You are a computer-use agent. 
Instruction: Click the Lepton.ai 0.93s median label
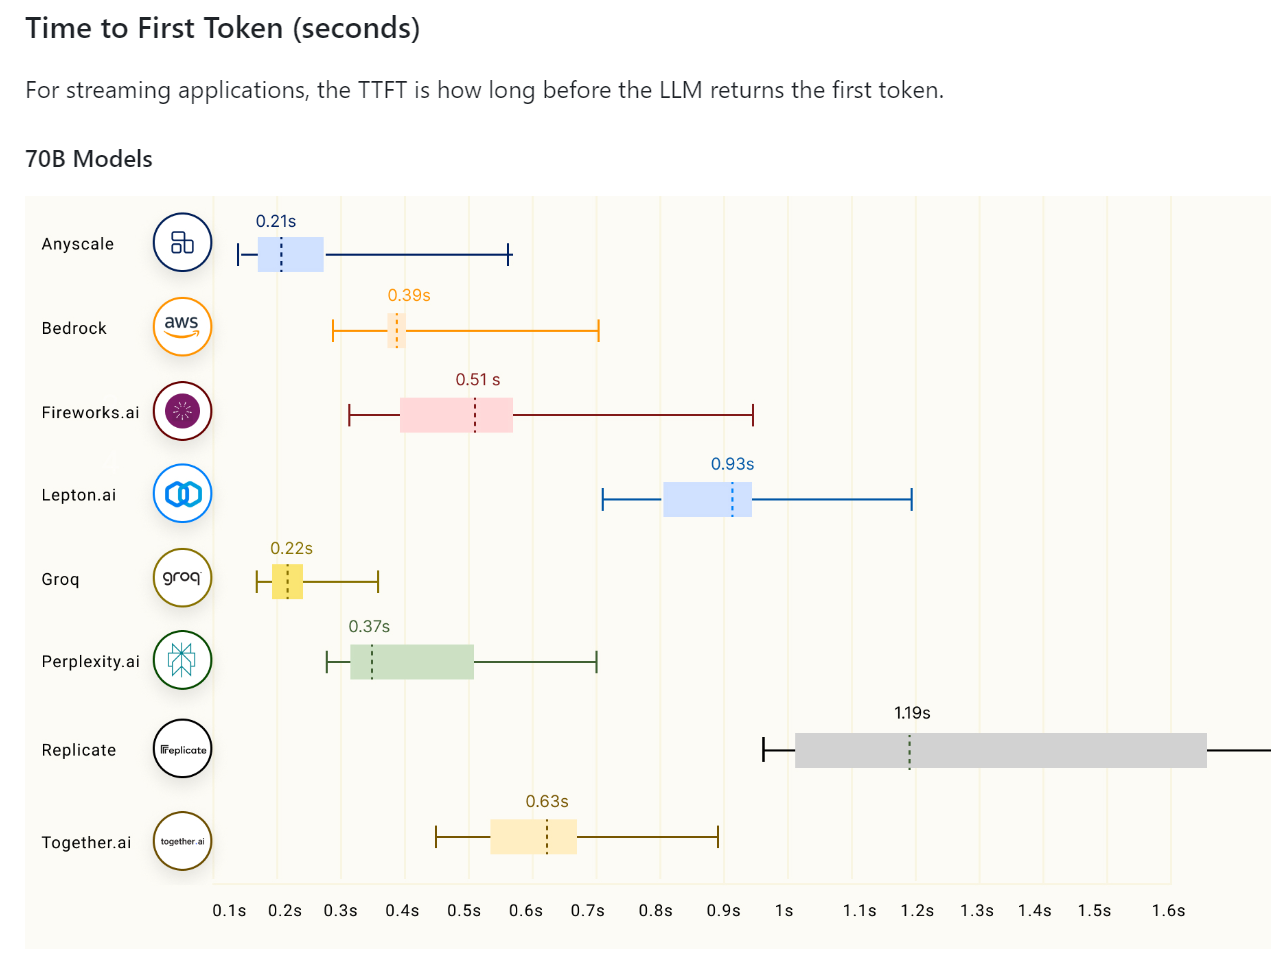click(732, 464)
